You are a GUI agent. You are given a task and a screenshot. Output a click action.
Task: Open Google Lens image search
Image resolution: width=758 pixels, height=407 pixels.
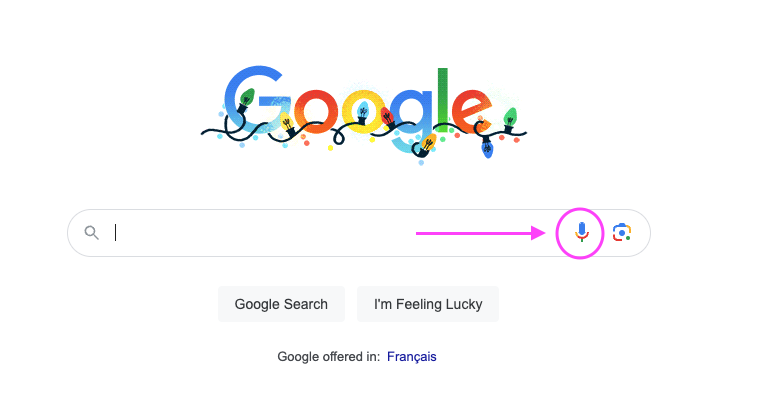tap(622, 232)
